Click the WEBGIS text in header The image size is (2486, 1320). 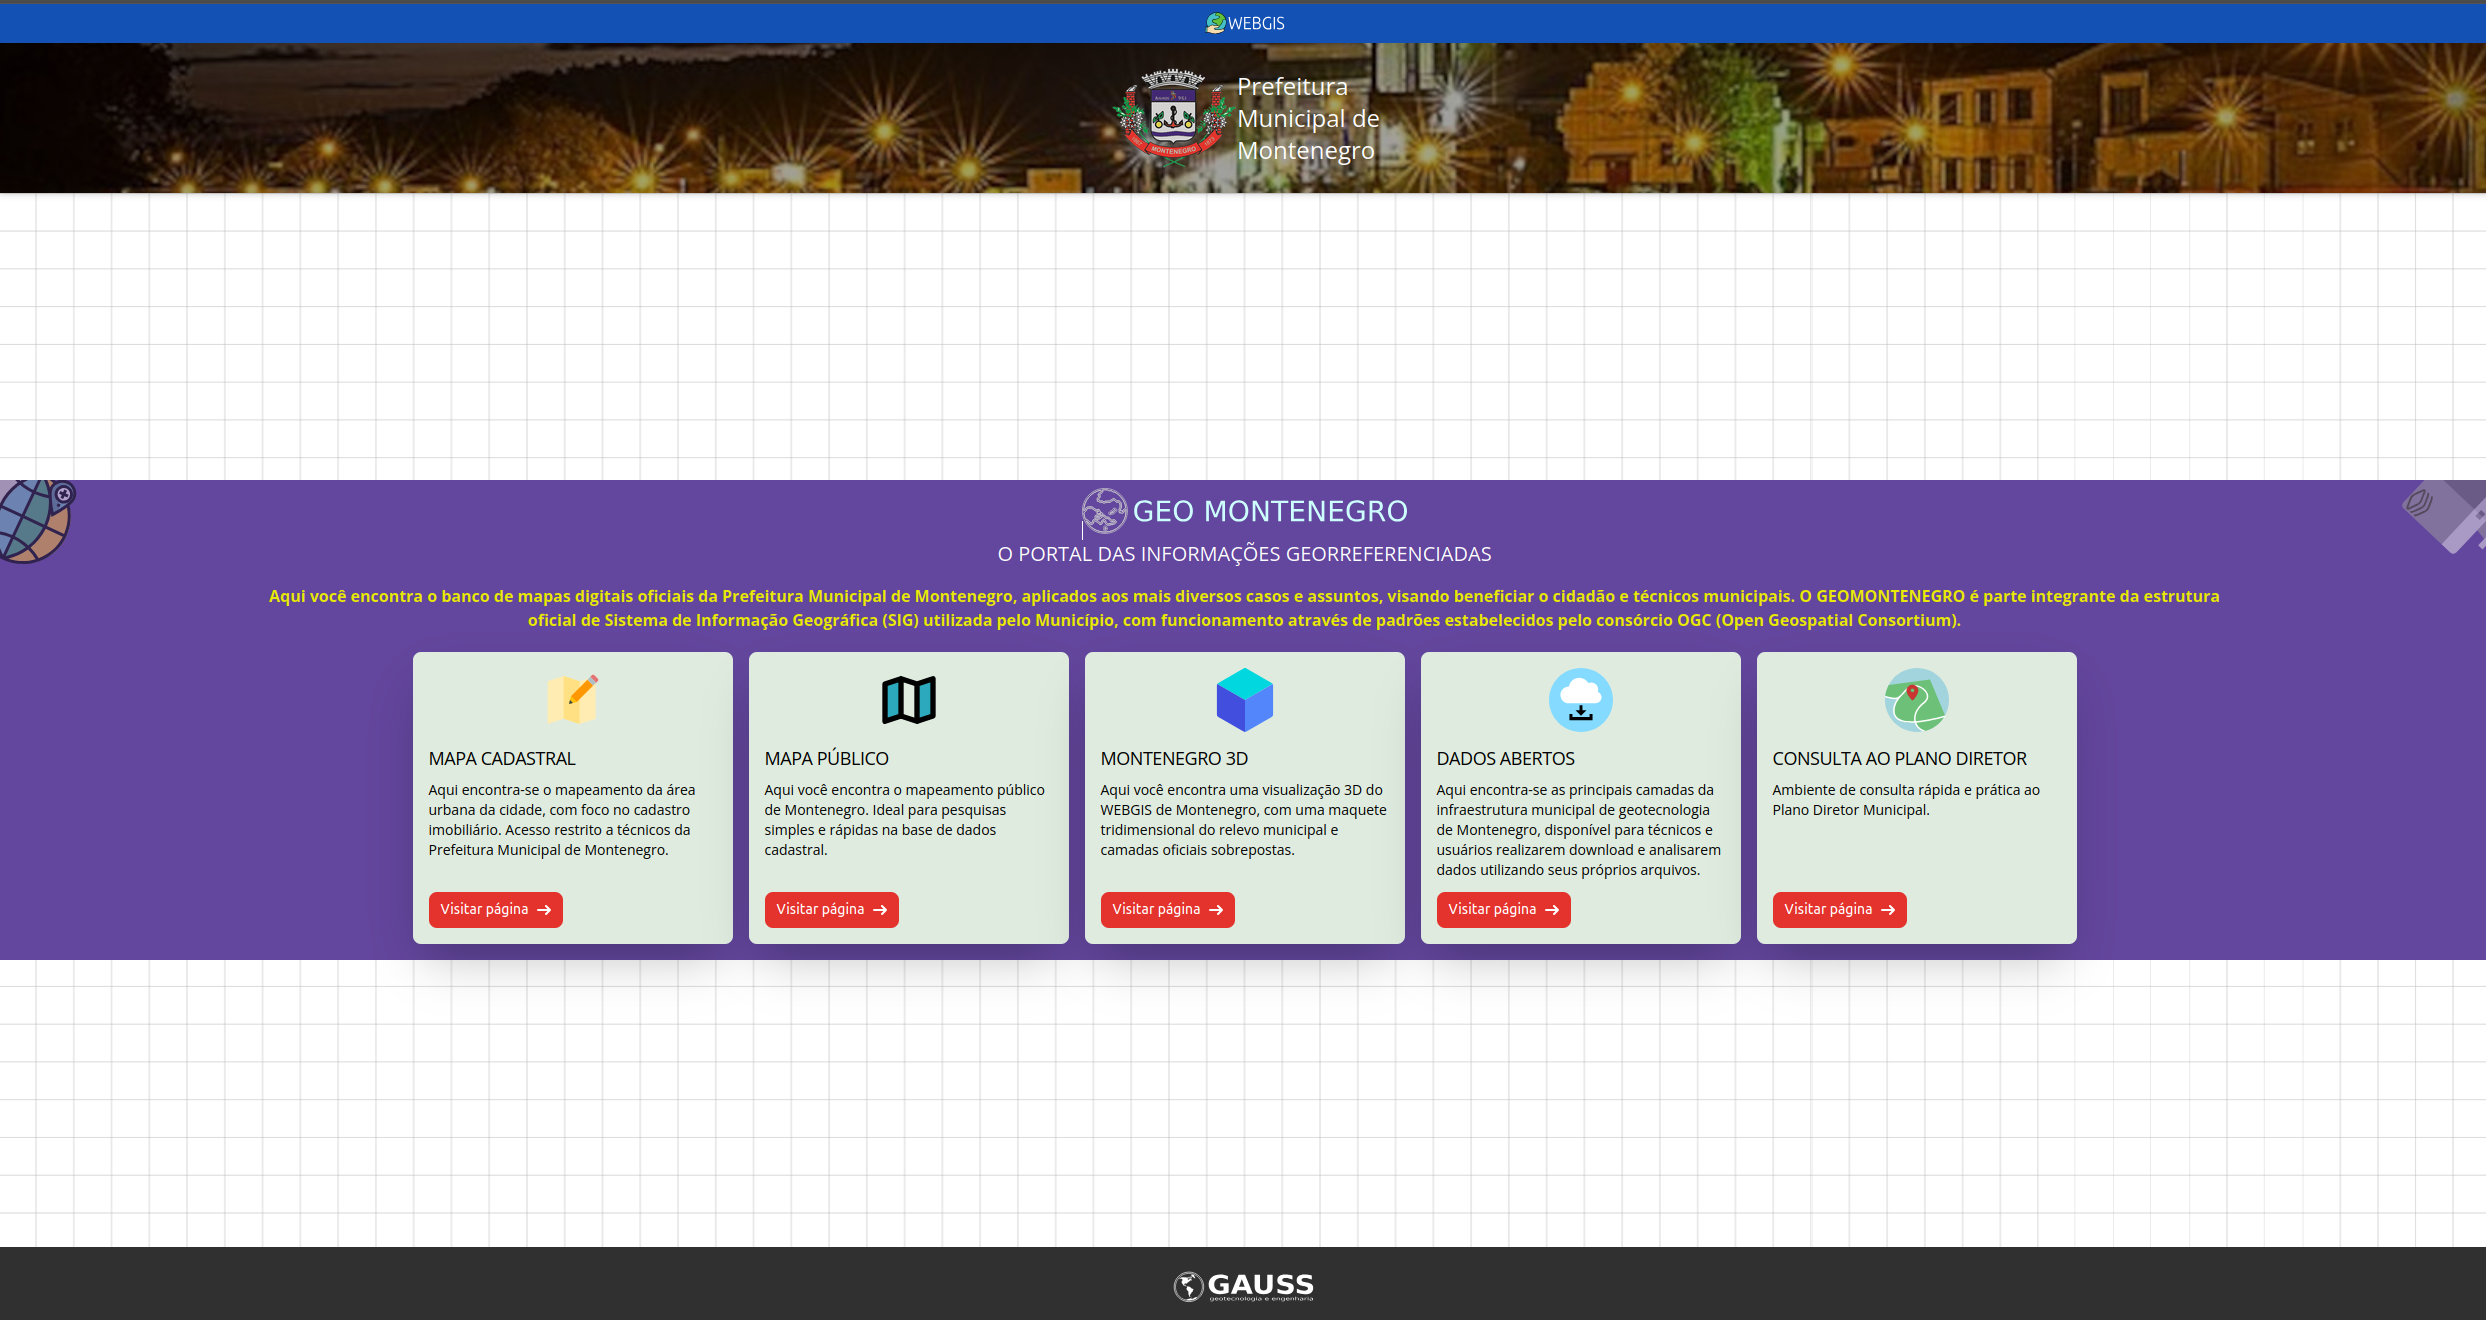click(x=1256, y=23)
